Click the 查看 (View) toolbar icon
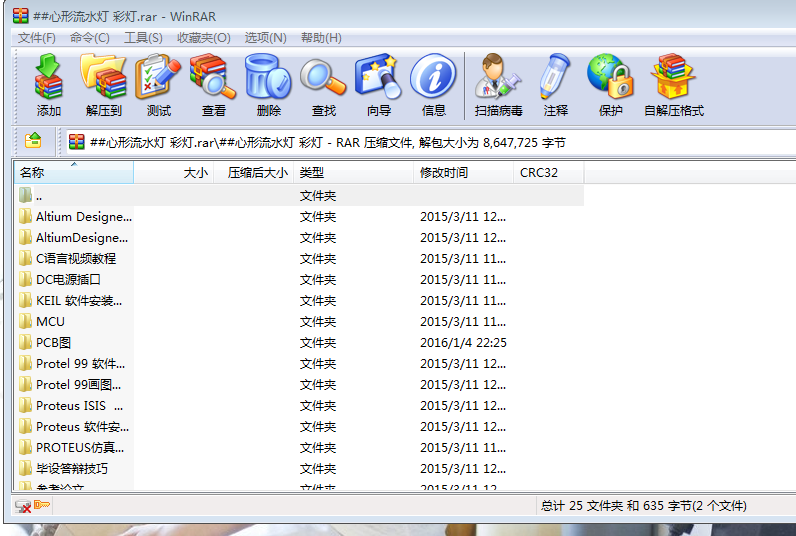This screenshot has width=796, height=536. (x=213, y=76)
